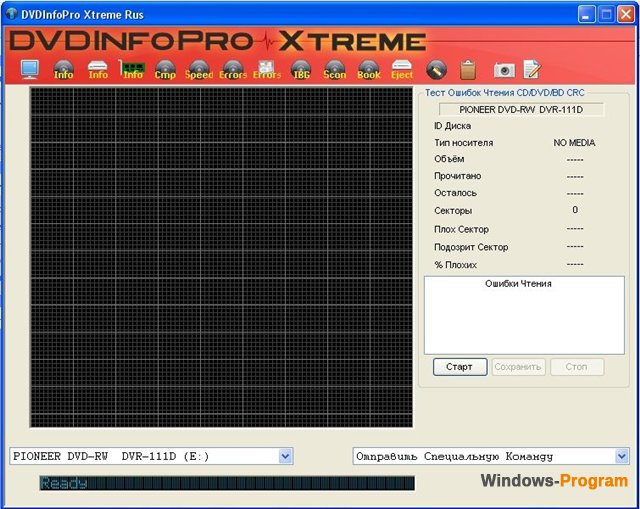This screenshot has height=509, width=640.
Task: Take a screenshot with the camera icon
Action: pos(504,70)
